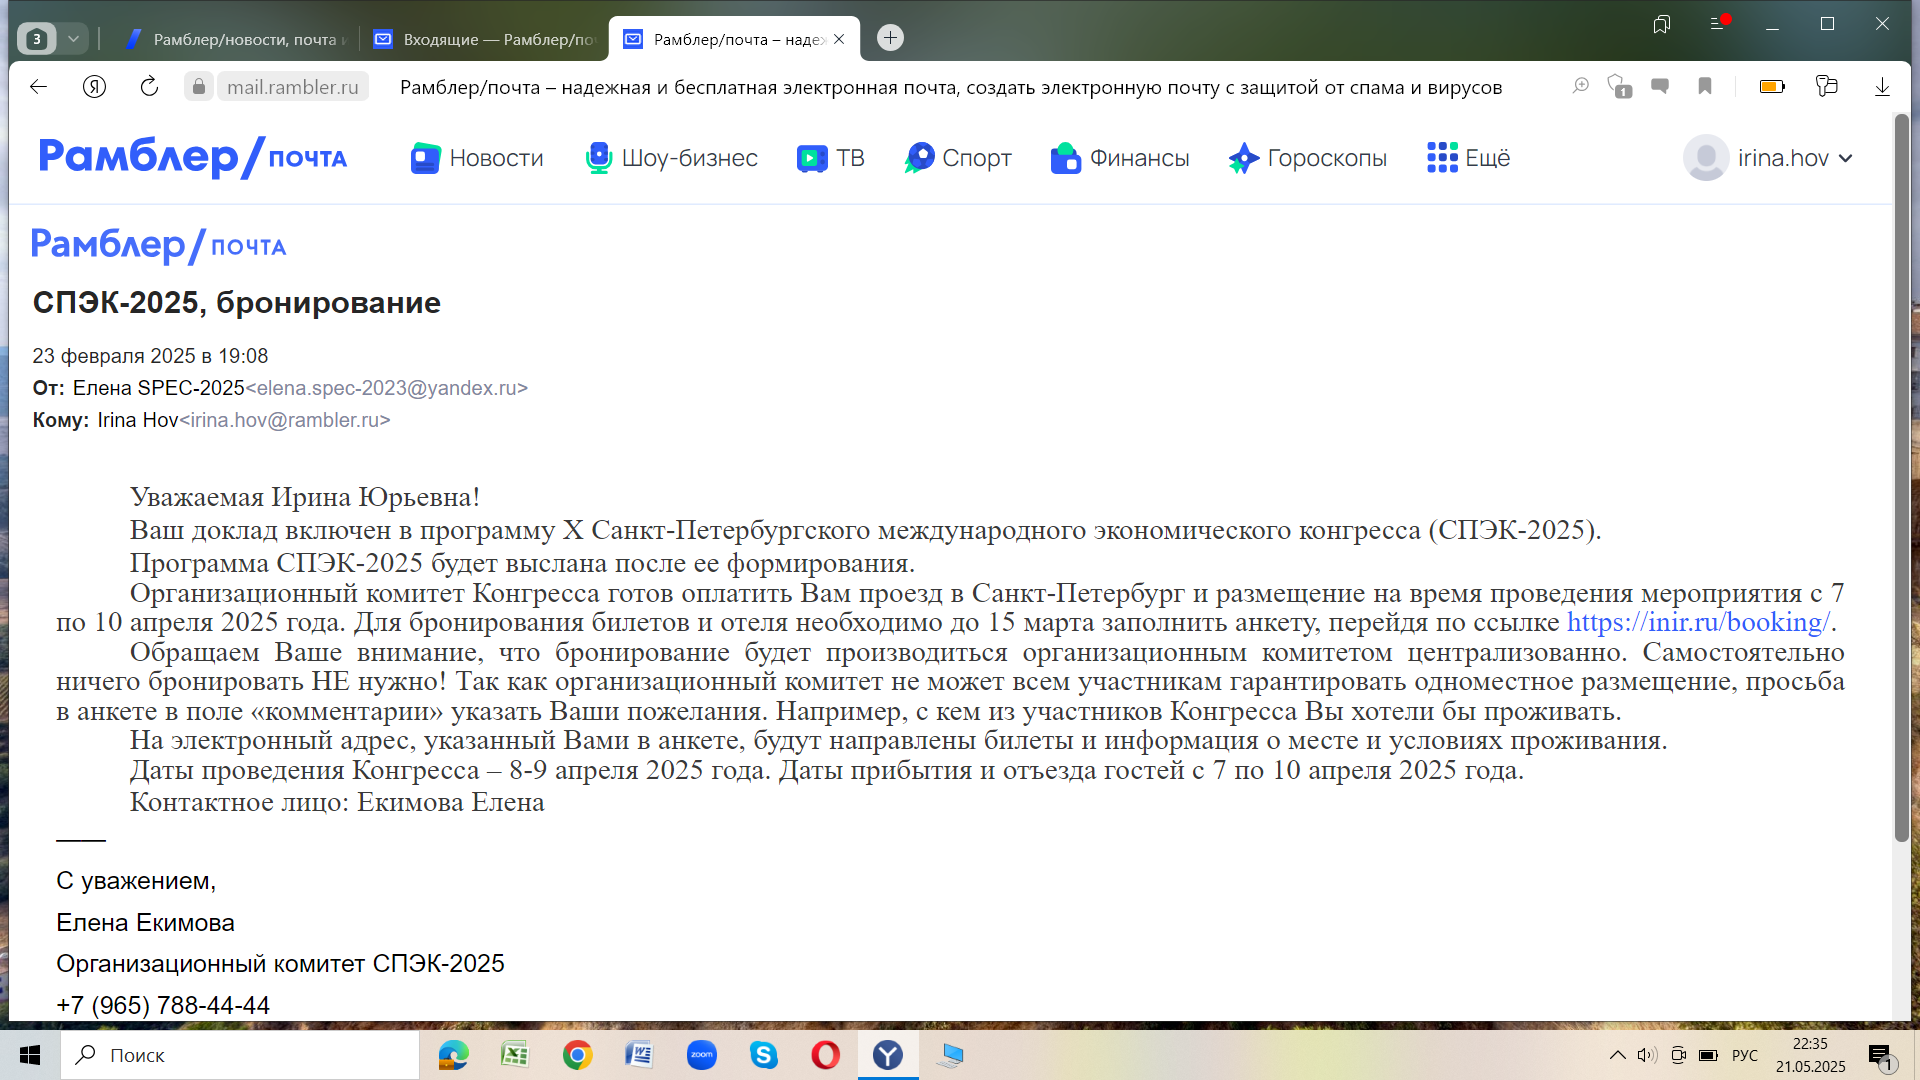Open the browser main menu icon
The width and height of the screenshot is (1920, 1080).
pyautogui.click(x=1719, y=24)
